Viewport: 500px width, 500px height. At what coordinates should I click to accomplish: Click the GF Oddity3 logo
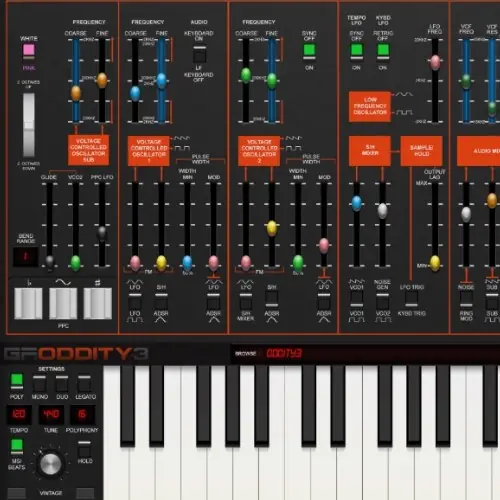76,354
